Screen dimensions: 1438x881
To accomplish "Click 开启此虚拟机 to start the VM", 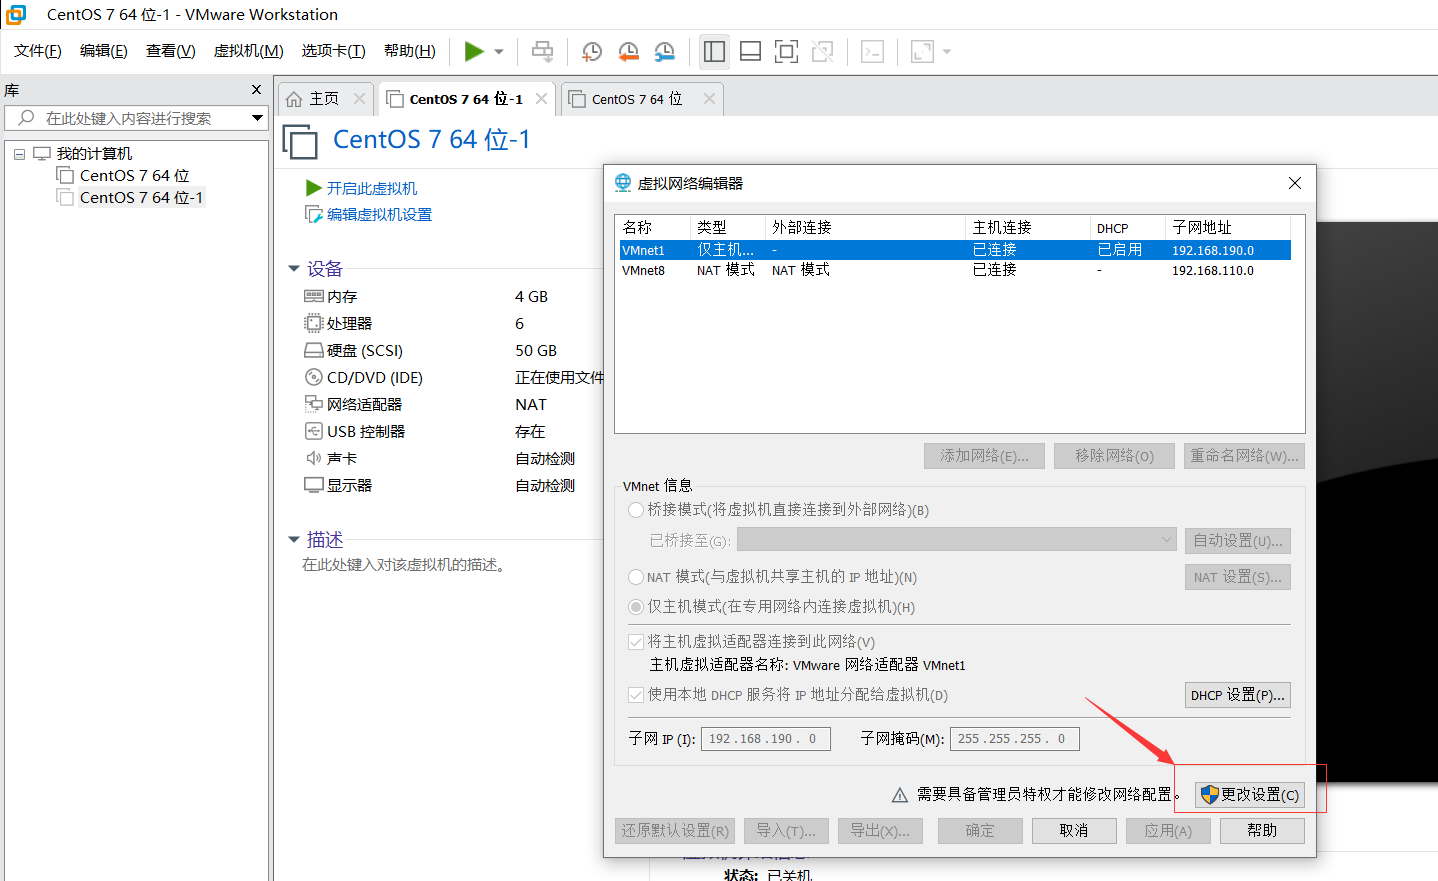I will point(371,188).
